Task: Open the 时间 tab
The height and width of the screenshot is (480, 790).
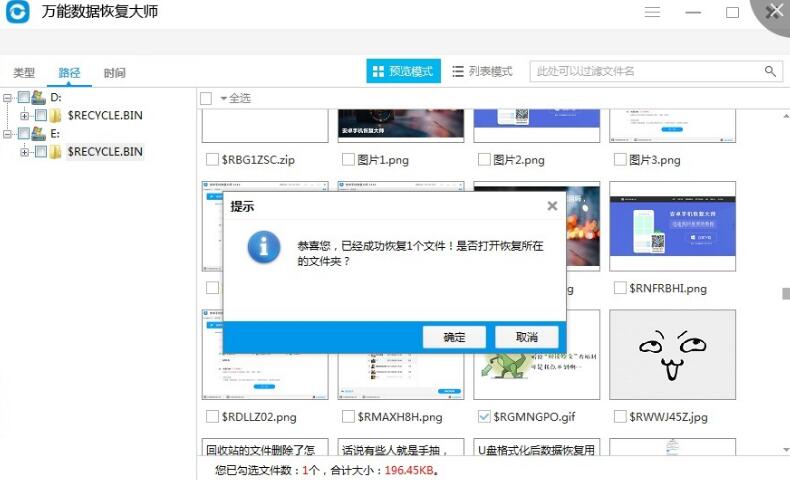Action: click(114, 73)
